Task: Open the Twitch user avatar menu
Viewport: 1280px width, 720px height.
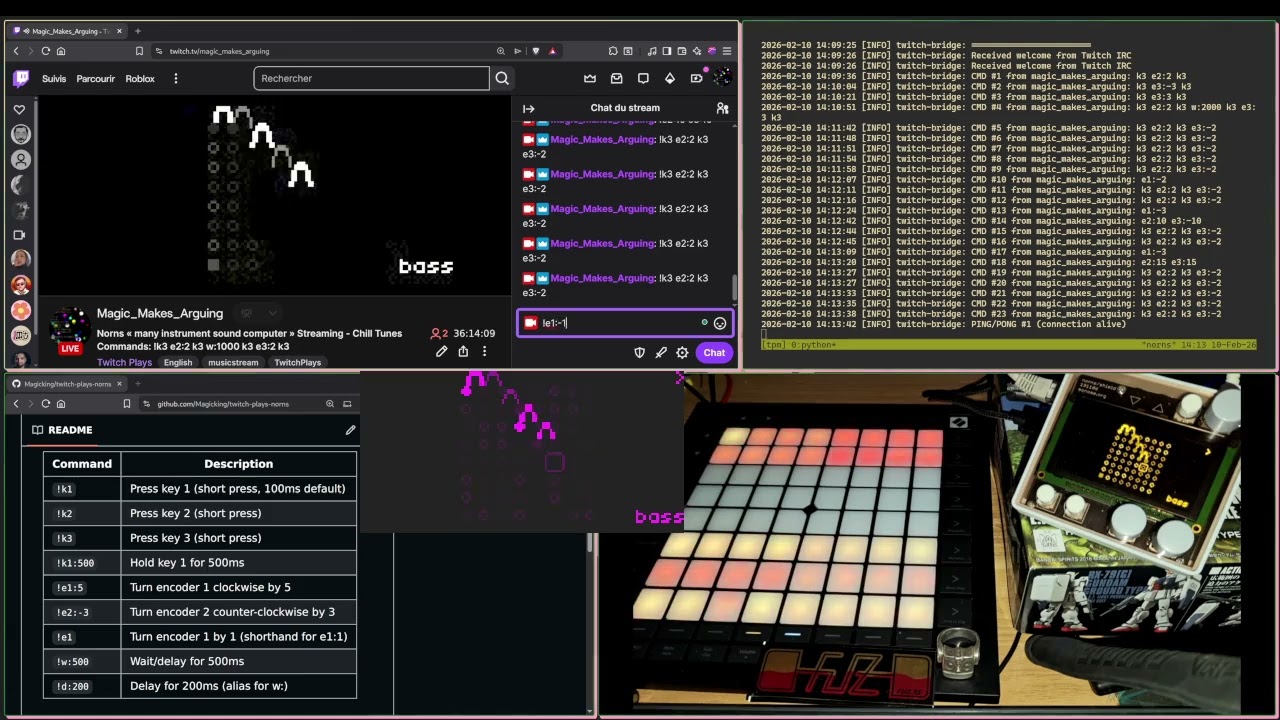Action: coord(722,77)
